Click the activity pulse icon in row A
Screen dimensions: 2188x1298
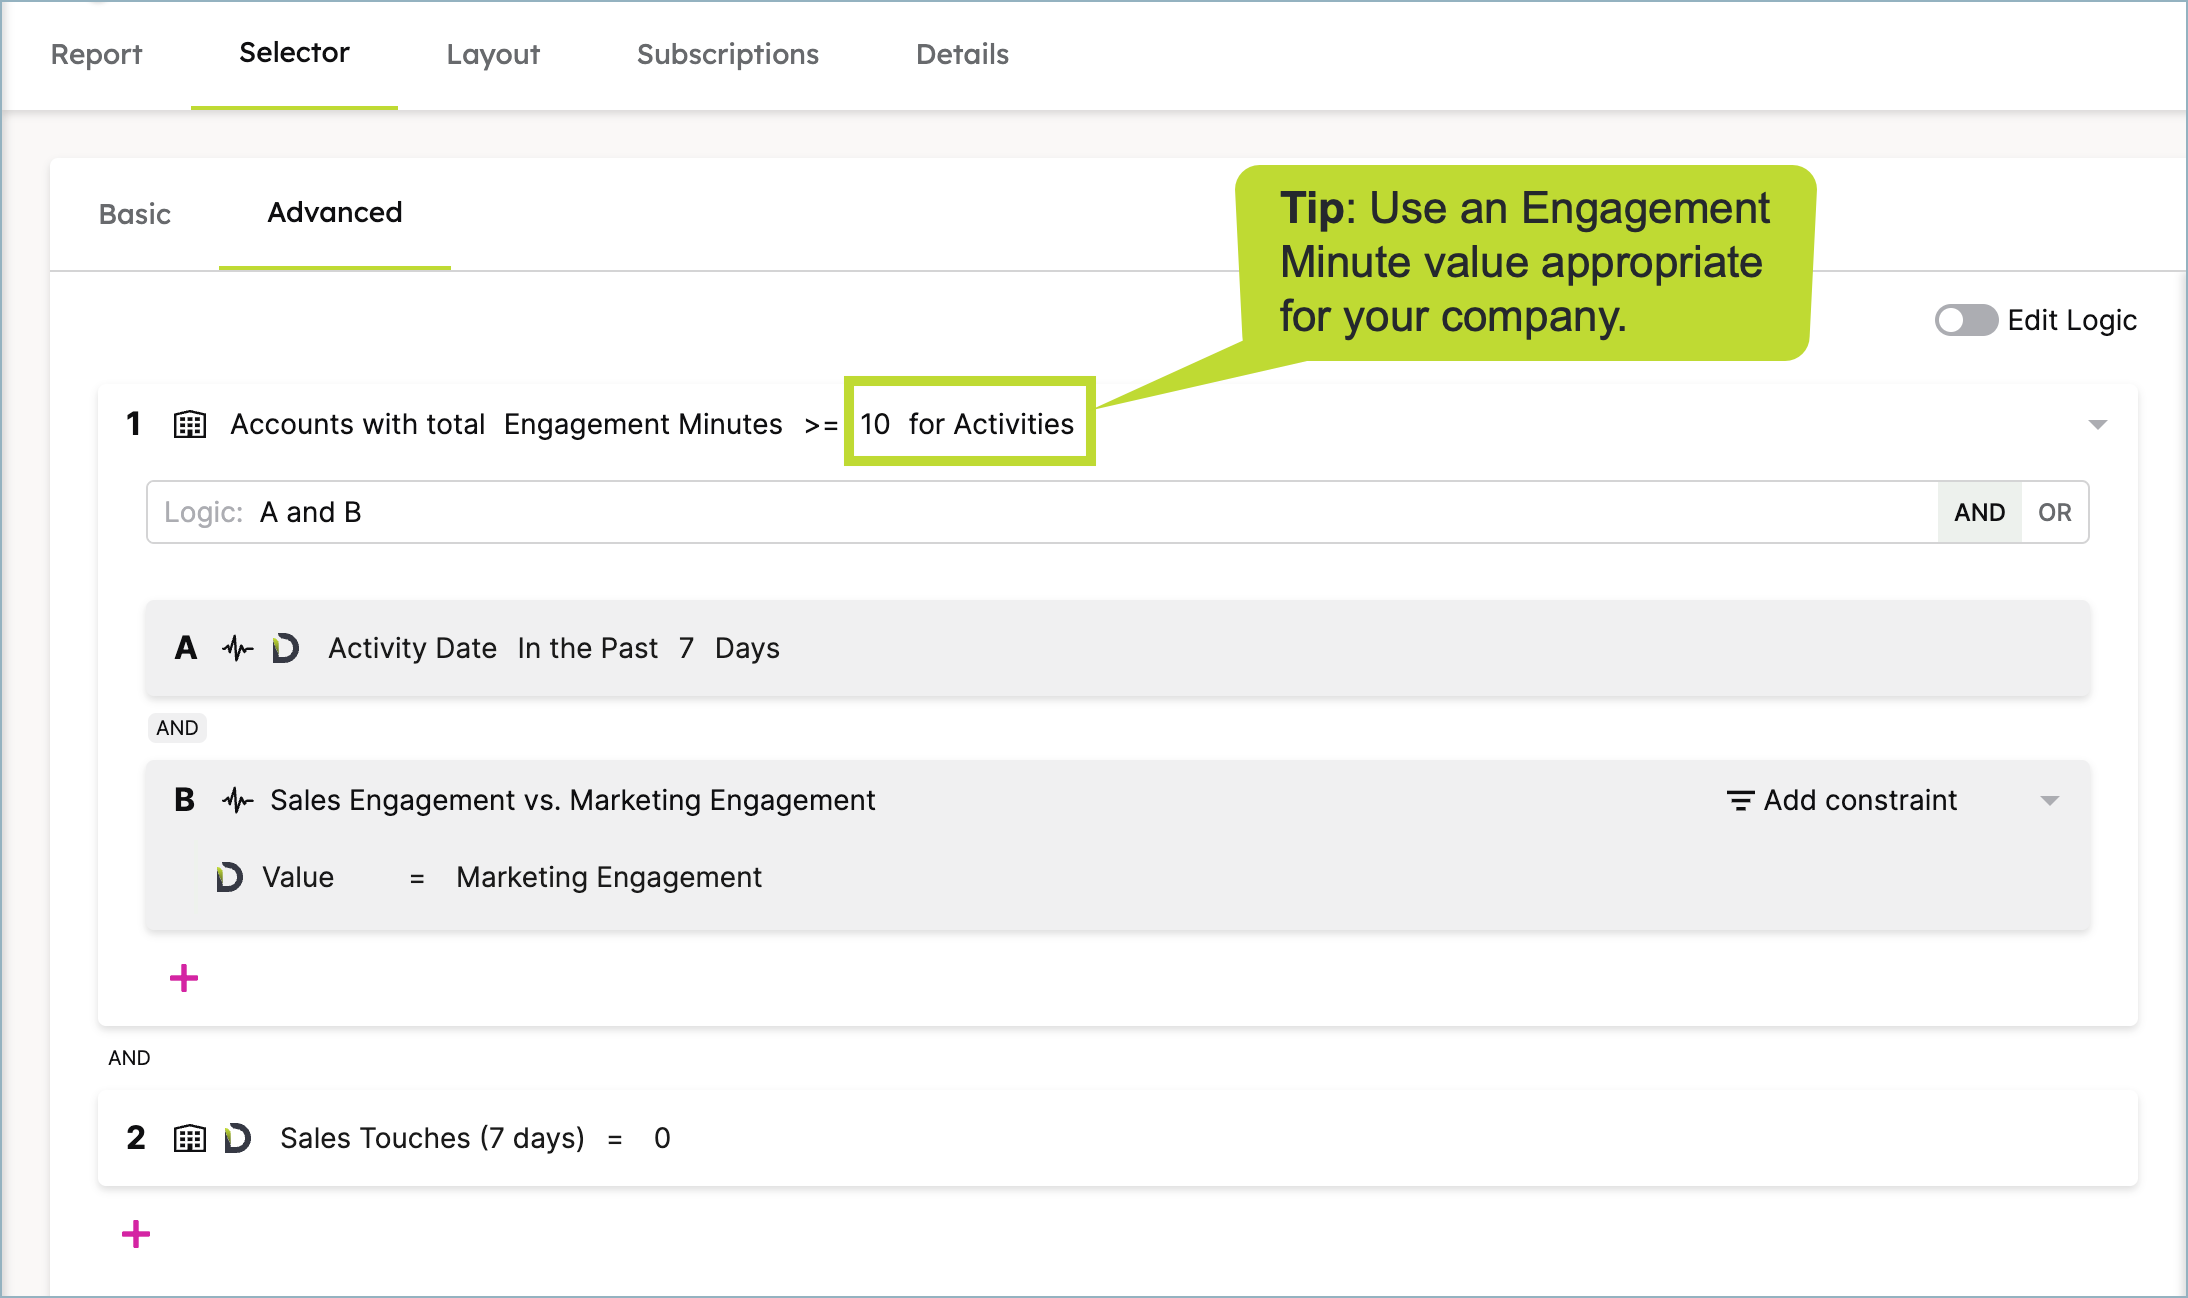(238, 649)
